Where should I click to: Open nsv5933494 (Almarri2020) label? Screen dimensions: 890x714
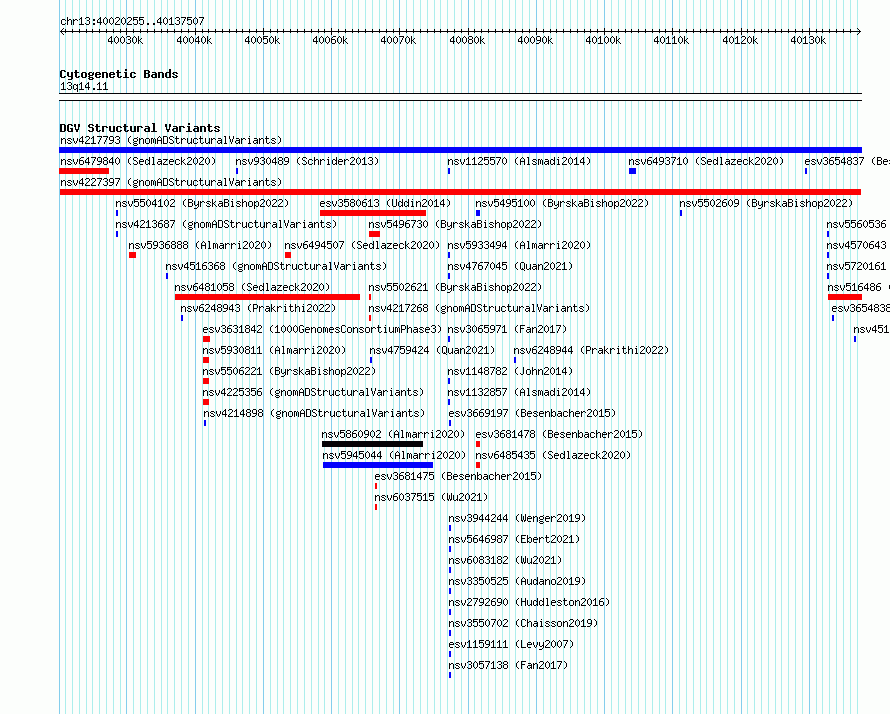[519, 245]
